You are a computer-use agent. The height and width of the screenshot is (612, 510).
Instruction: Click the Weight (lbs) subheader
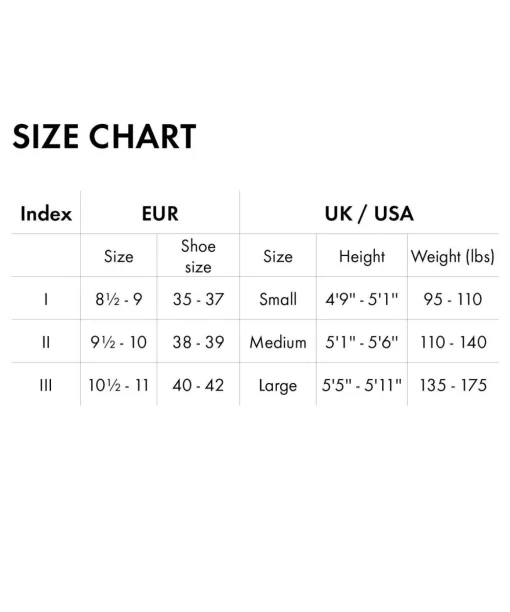pos(453,256)
